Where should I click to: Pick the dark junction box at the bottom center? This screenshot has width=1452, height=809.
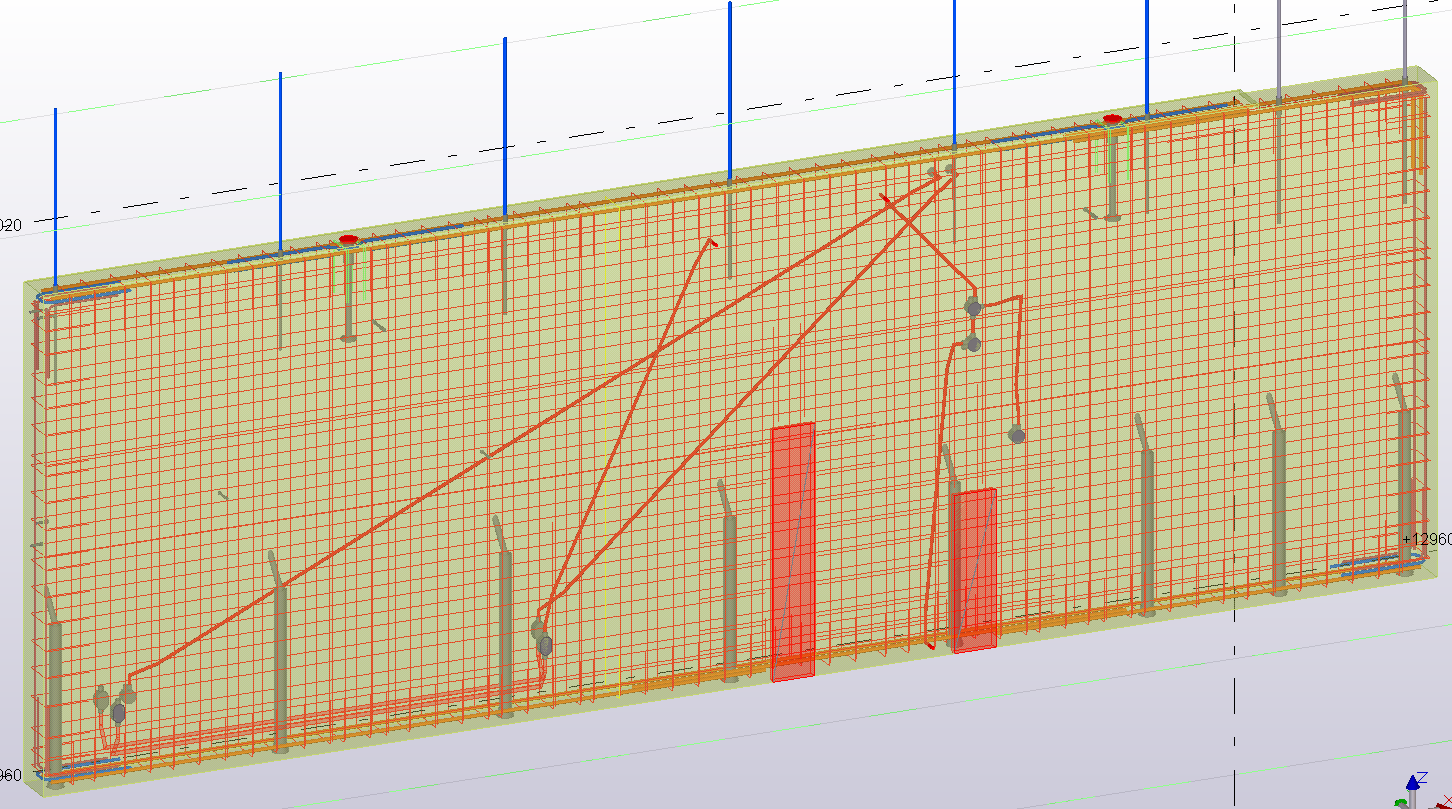545,645
